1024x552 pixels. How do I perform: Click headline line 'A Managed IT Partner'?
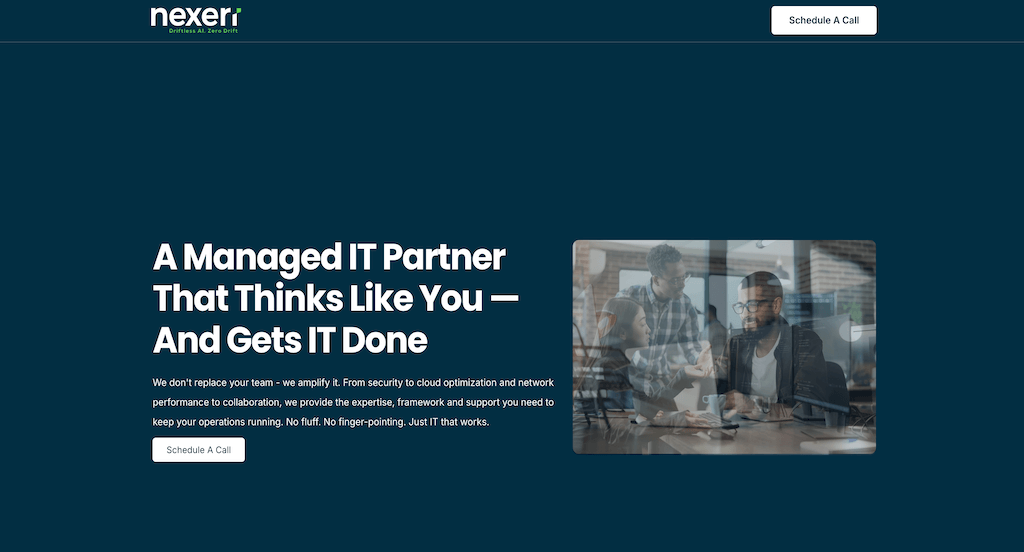pyautogui.click(x=329, y=257)
